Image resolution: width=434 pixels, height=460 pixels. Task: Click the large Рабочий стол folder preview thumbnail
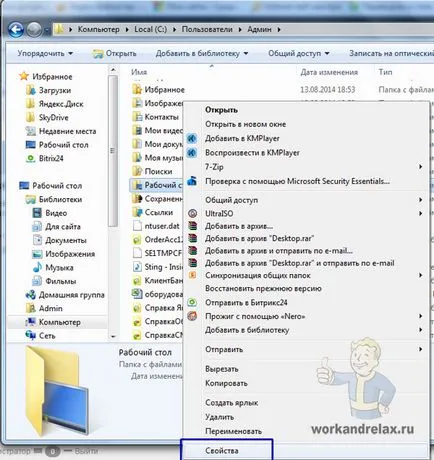click(x=57, y=392)
